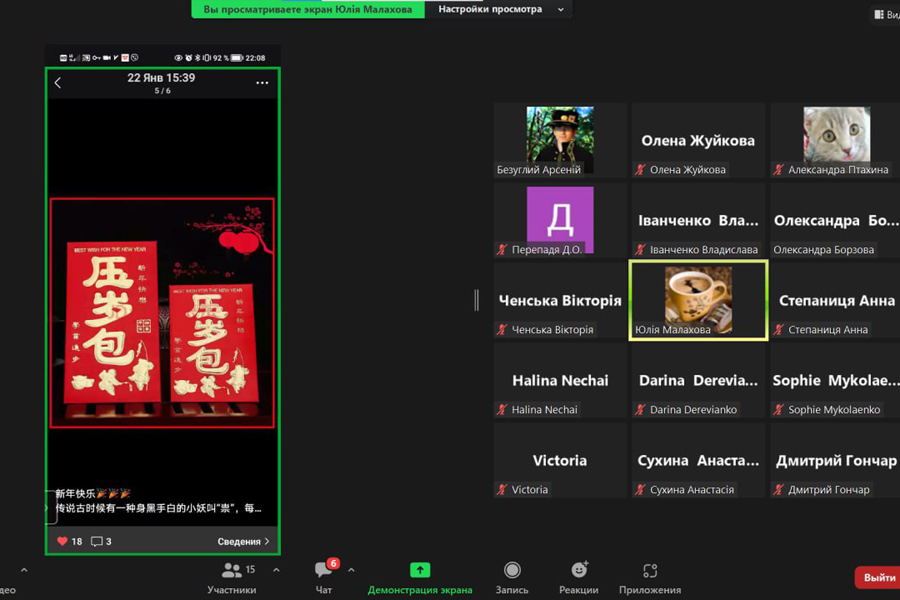This screenshot has width=900, height=600.
Task: Like the post via the heart icon
Action: (x=63, y=541)
